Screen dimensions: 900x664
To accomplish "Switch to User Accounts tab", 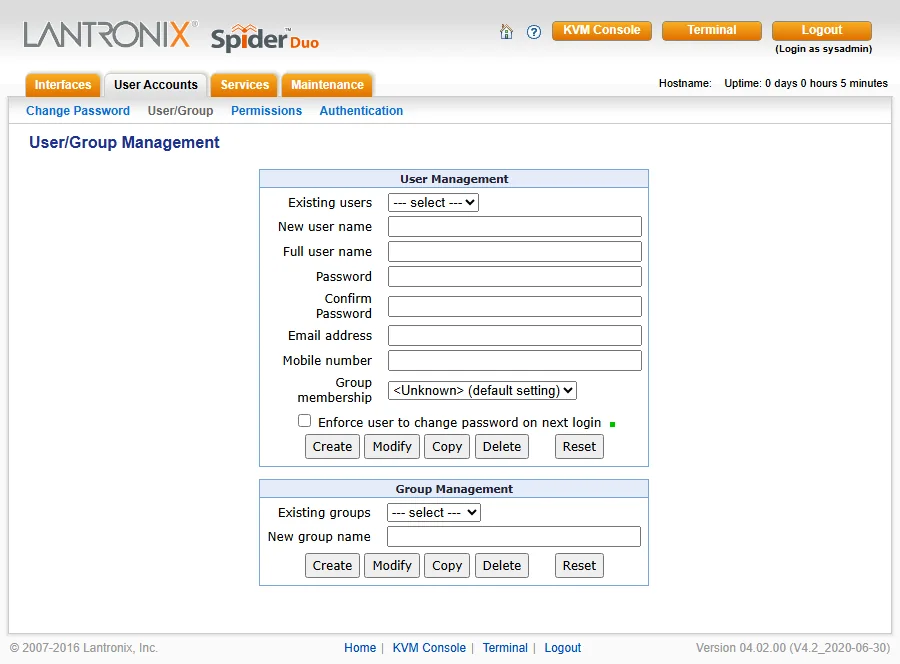I will (156, 85).
